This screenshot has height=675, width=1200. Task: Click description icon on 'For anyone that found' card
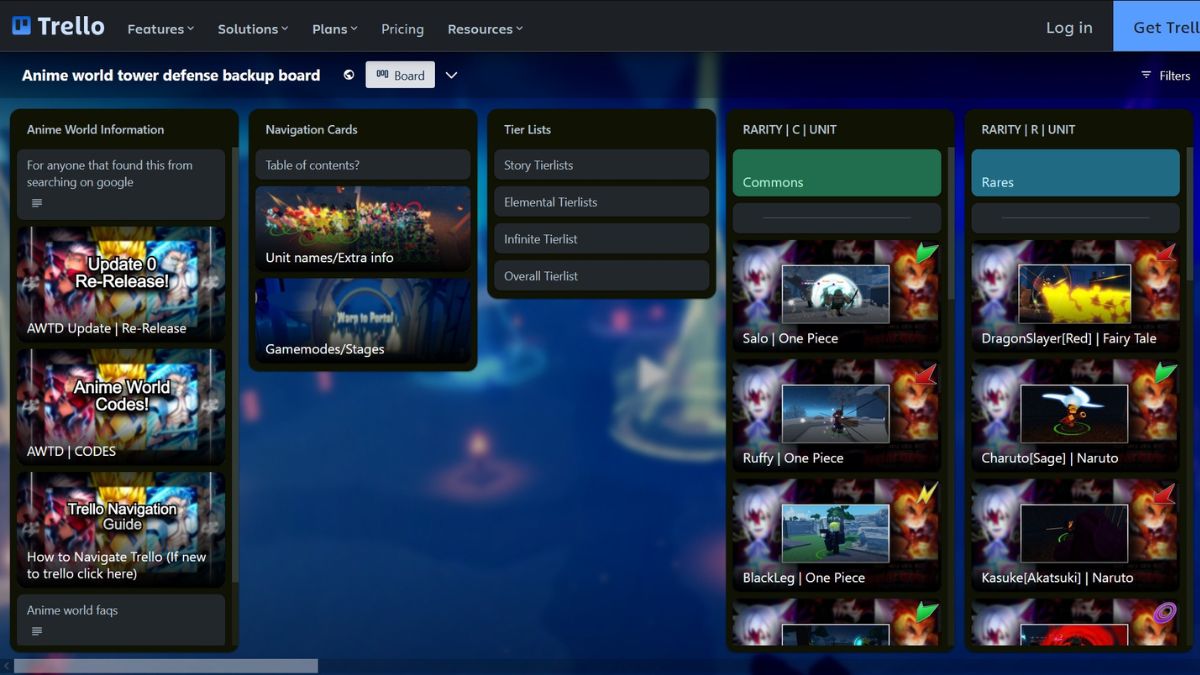click(37, 203)
